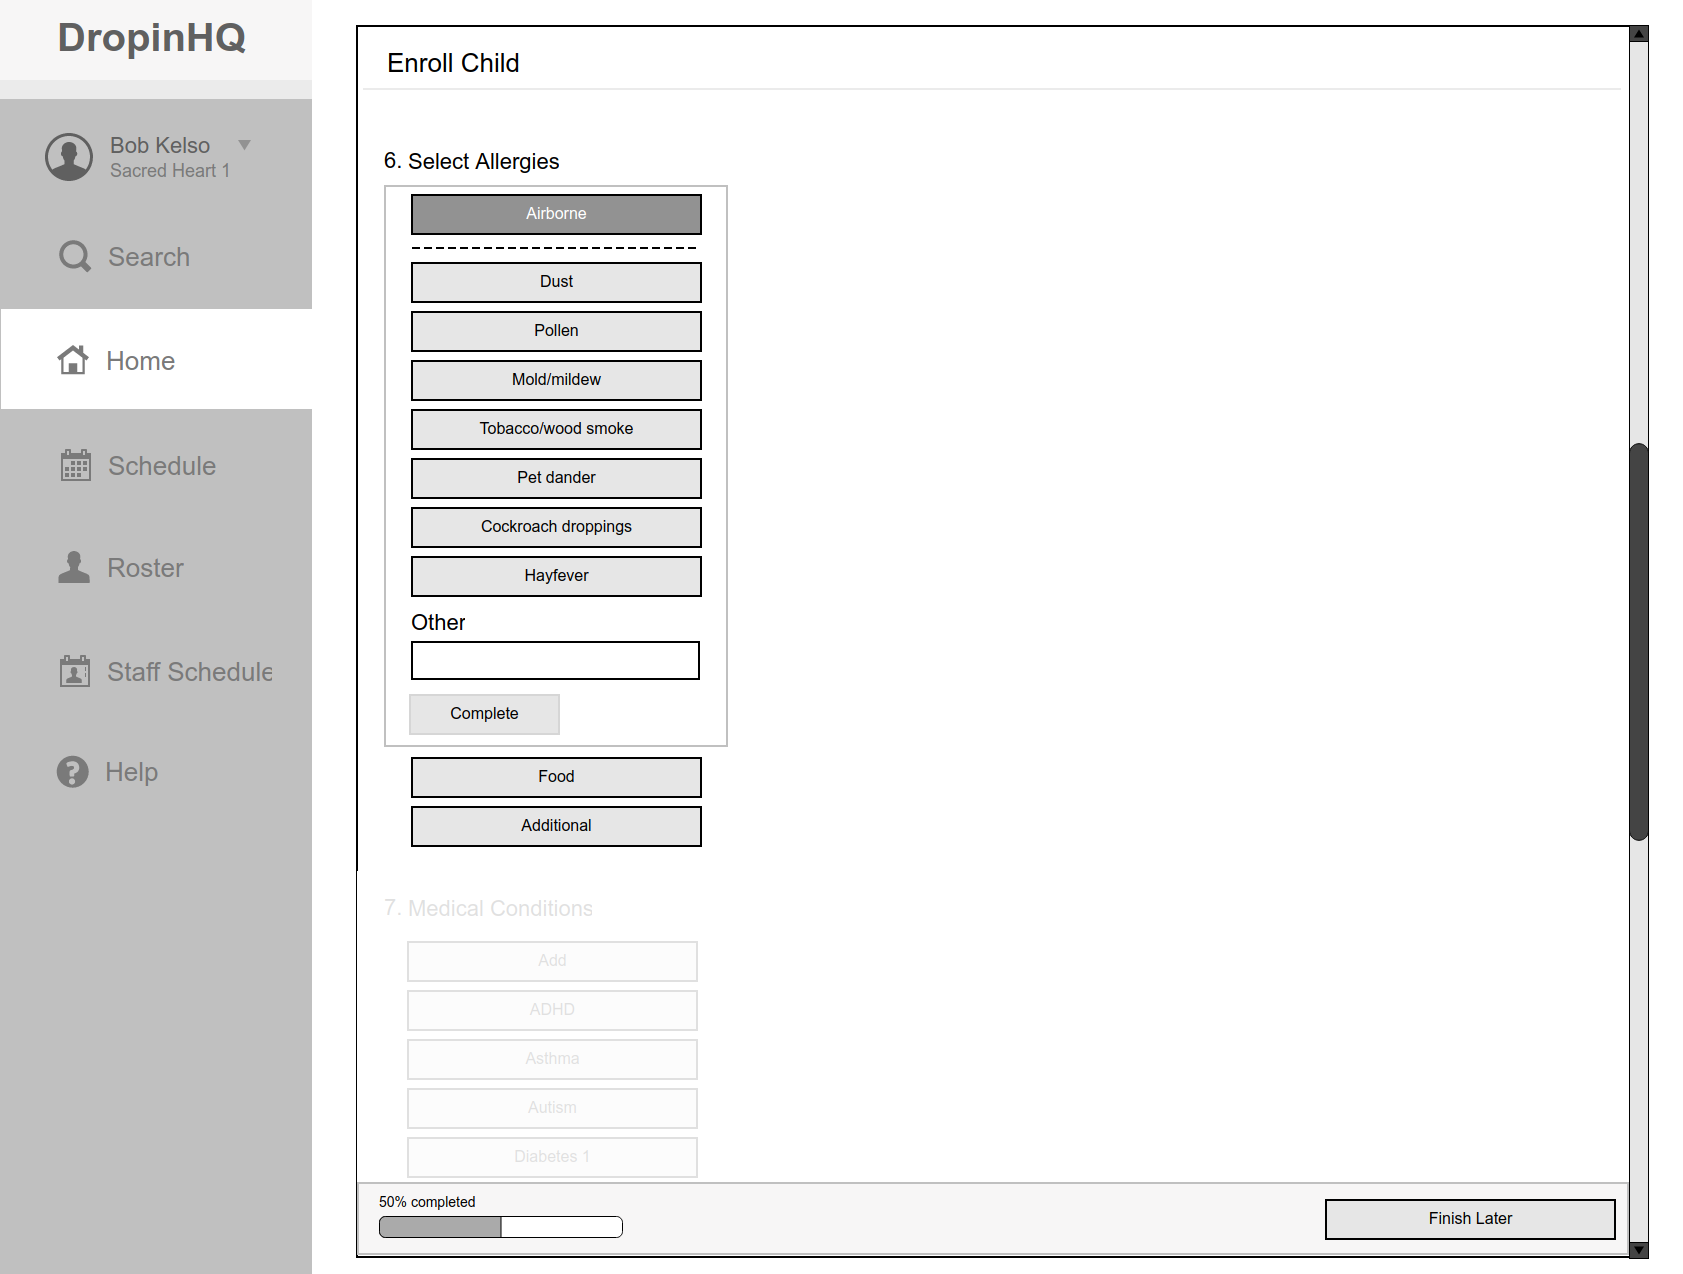Click the Complete button
The image size is (1683, 1274).
pyautogui.click(x=484, y=714)
